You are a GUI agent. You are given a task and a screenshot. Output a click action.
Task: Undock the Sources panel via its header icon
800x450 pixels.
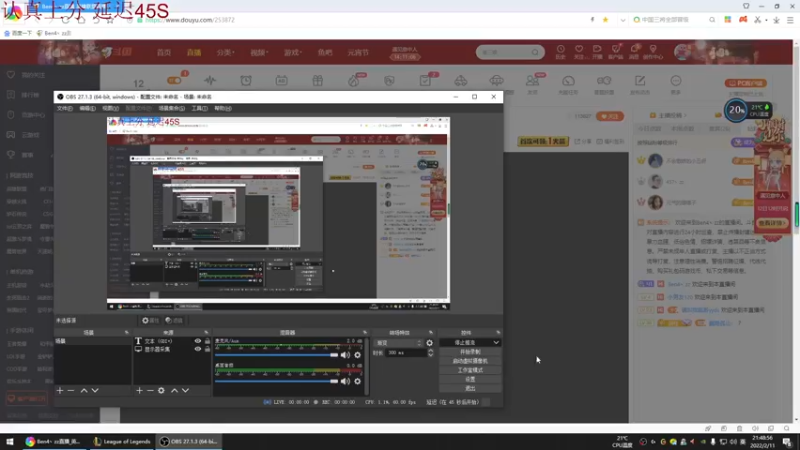(206, 333)
